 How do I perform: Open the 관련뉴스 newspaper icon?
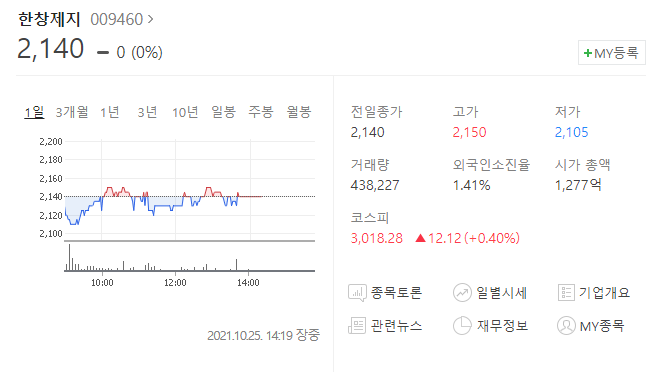[x=357, y=326]
